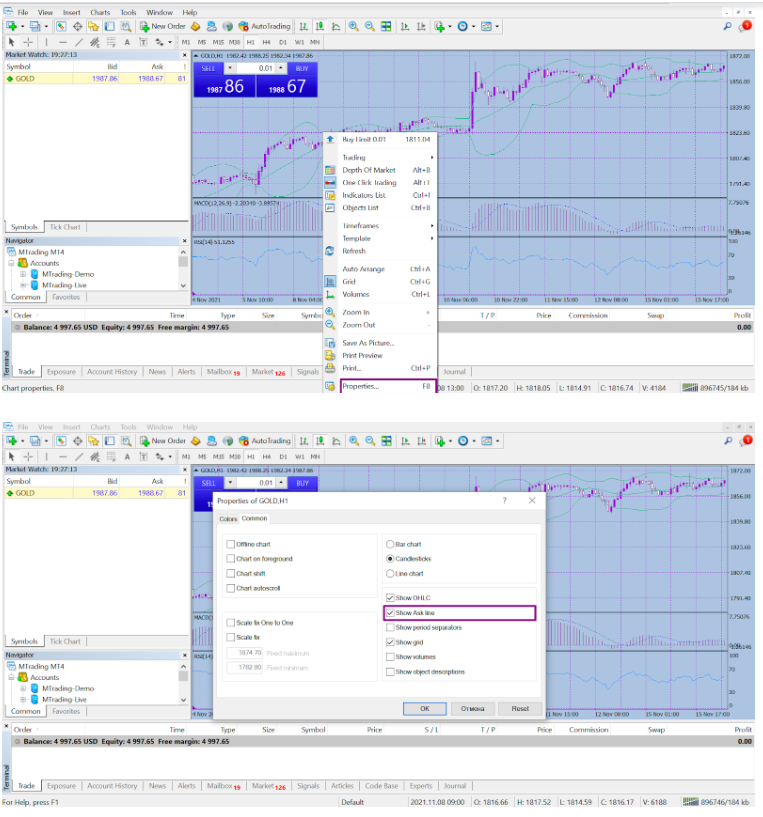Click Reset button in Properties dialog
This screenshot has height=817, width=763.
pyautogui.click(x=520, y=709)
